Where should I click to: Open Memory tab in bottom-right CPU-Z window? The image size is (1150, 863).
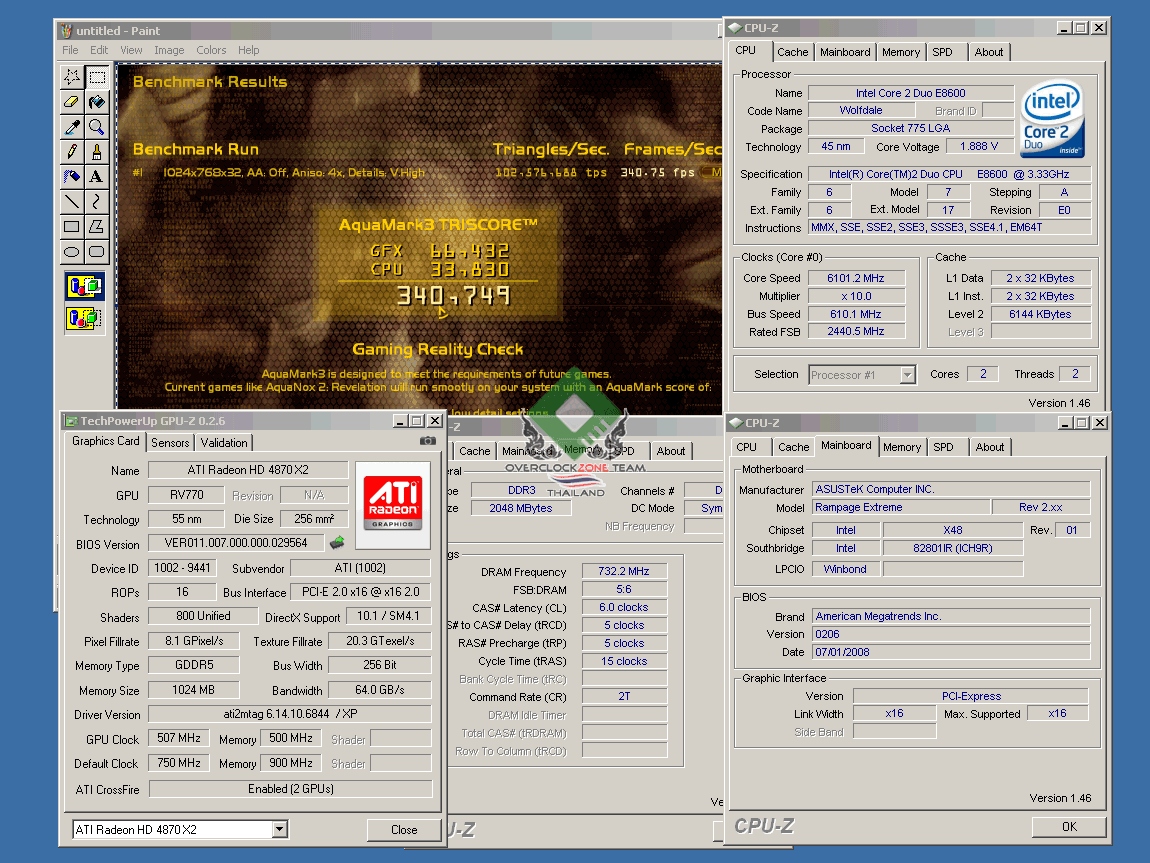coord(902,447)
